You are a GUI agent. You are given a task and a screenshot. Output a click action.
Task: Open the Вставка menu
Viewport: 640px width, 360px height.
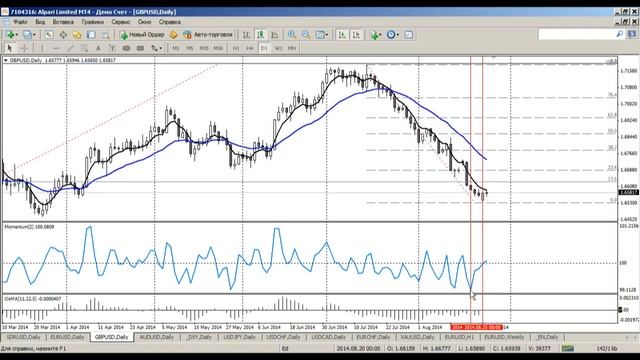click(63, 22)
